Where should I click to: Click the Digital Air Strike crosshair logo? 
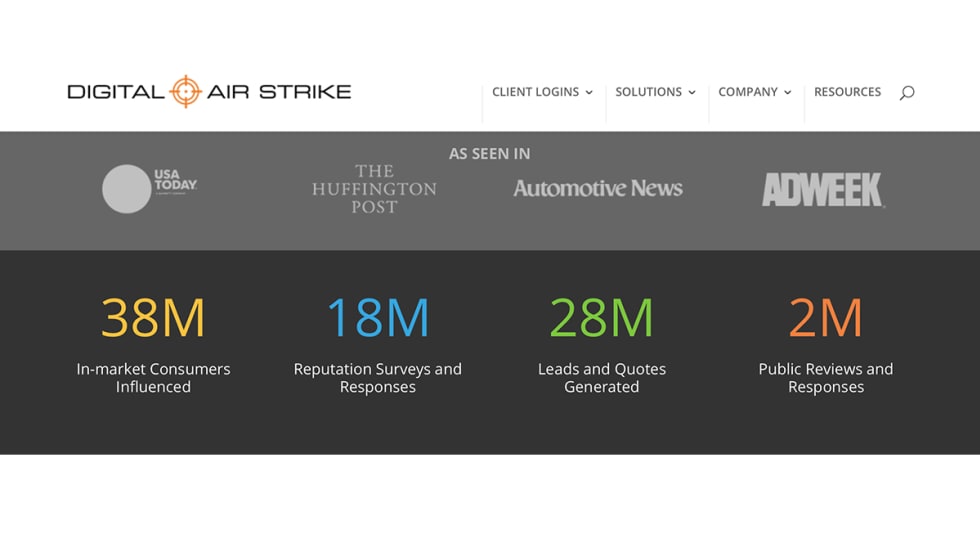click(185, 91)
